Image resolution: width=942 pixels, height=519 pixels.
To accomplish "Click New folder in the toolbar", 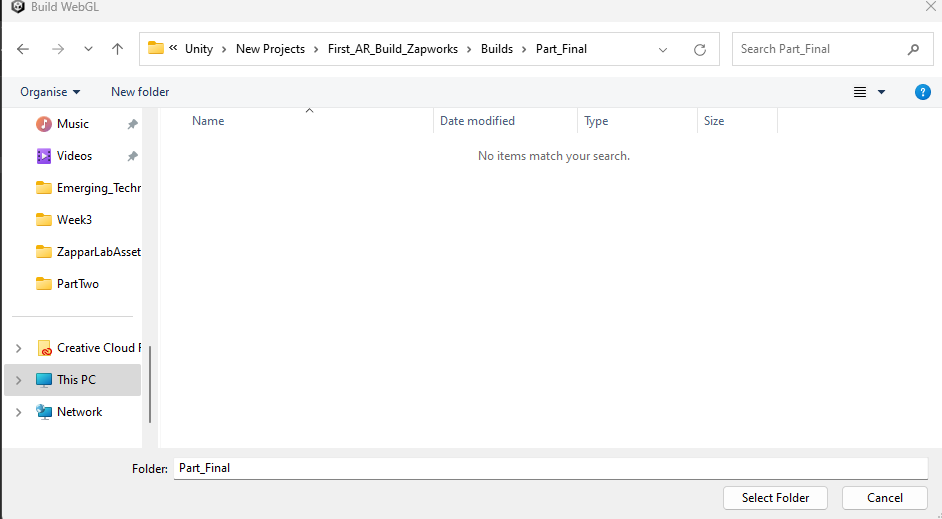I will [140, 92].
